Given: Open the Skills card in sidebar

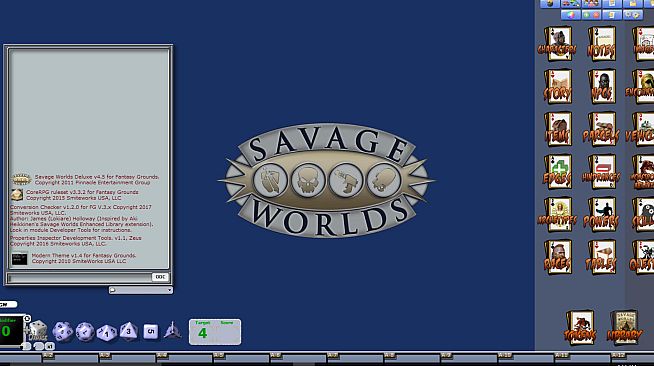Looking at the screenshot, I should point(643,215).
